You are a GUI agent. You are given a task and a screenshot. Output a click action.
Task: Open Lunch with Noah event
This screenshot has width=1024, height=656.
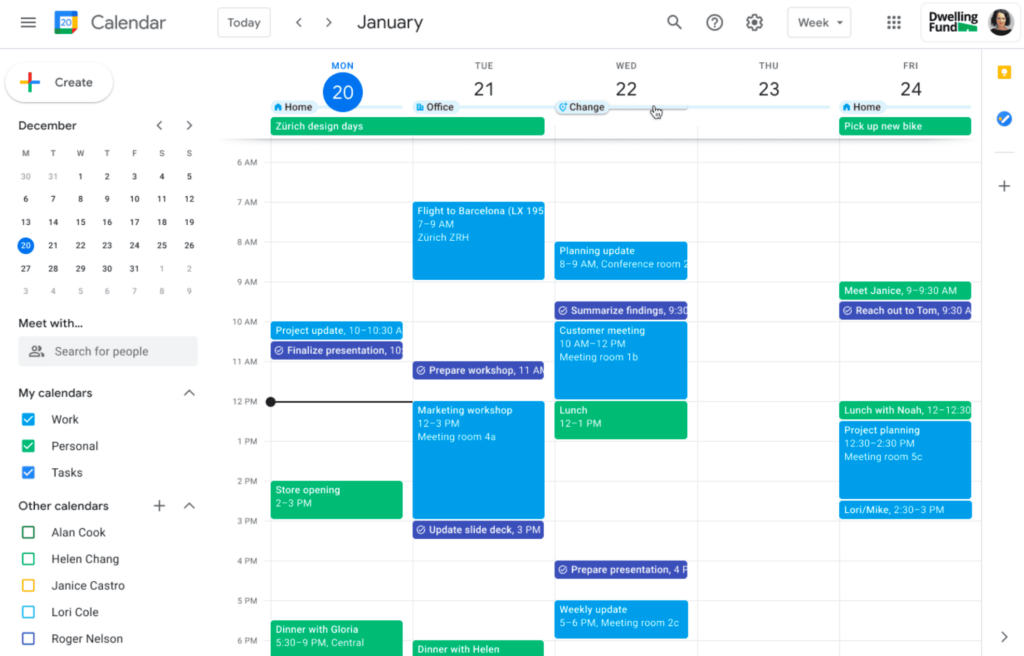905,410
